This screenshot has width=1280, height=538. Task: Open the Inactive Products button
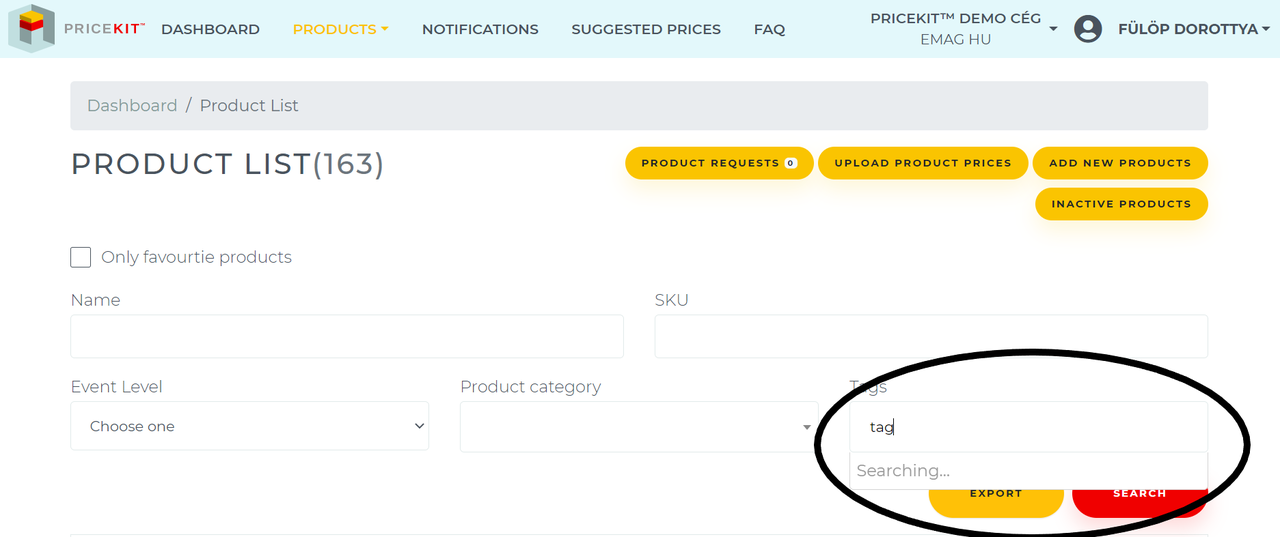point(1121,204)
